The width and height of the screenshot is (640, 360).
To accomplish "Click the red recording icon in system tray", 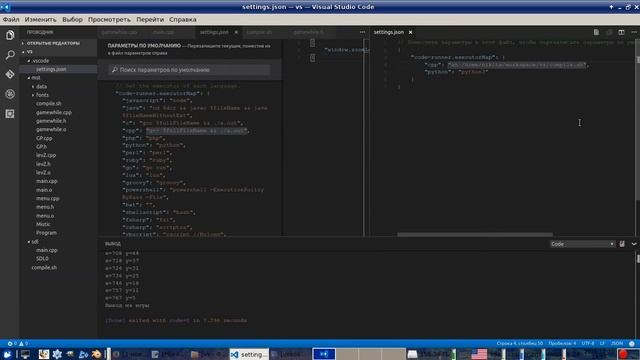I will [623, 354].
